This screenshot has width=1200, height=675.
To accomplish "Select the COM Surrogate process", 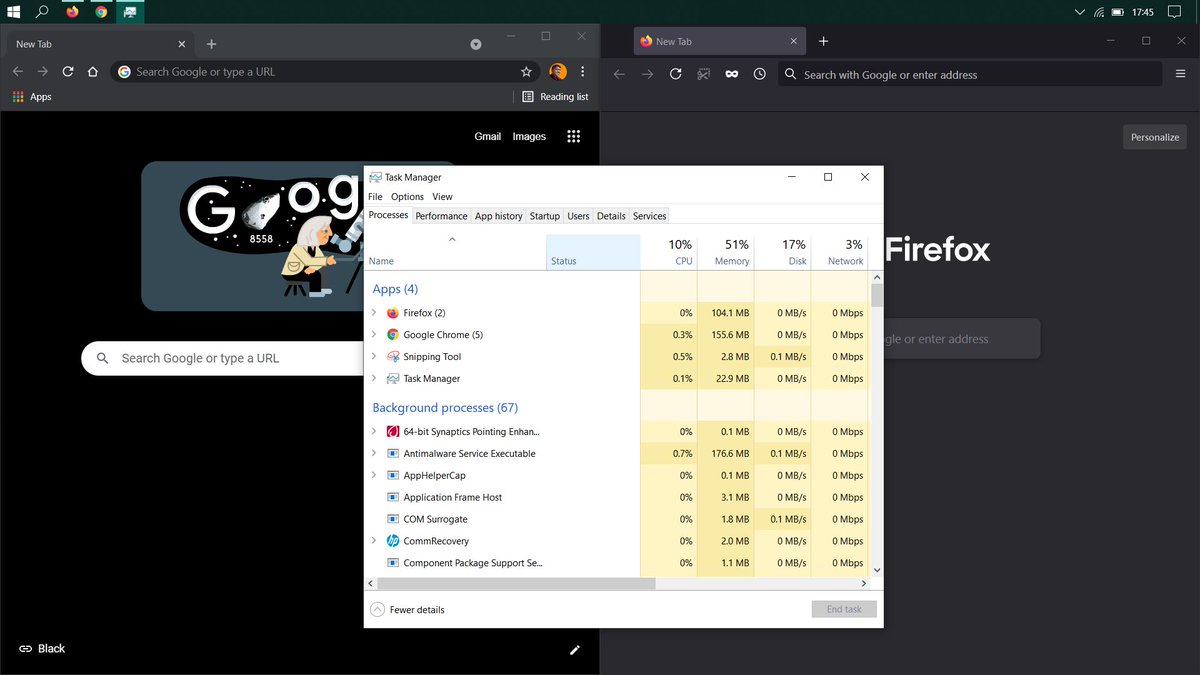I will [x=617, y=519].
